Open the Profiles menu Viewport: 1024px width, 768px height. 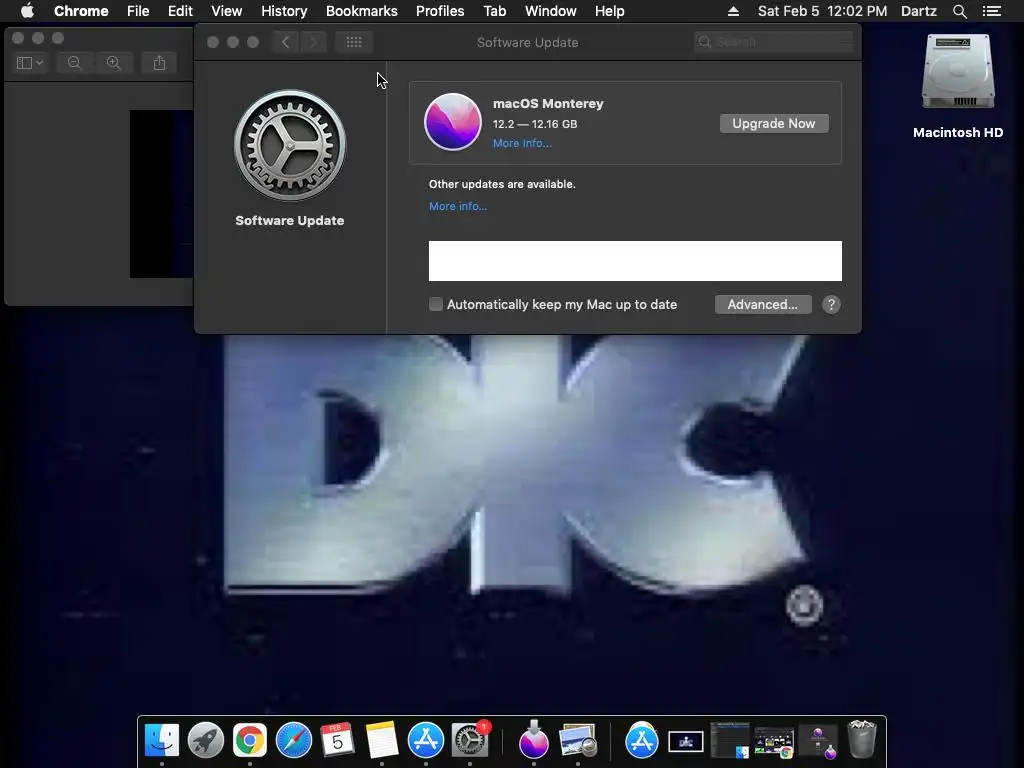[440, 11]
